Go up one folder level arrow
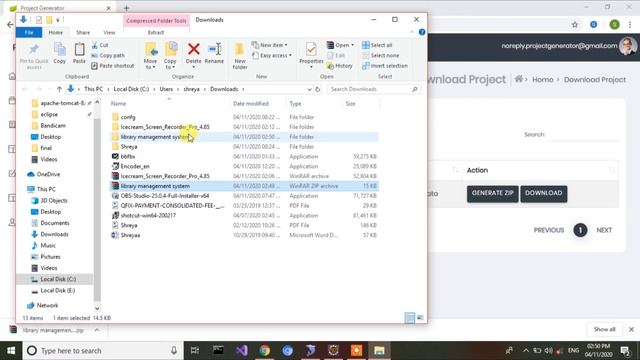This screenshot has width=640, height=360. (60, 89)
